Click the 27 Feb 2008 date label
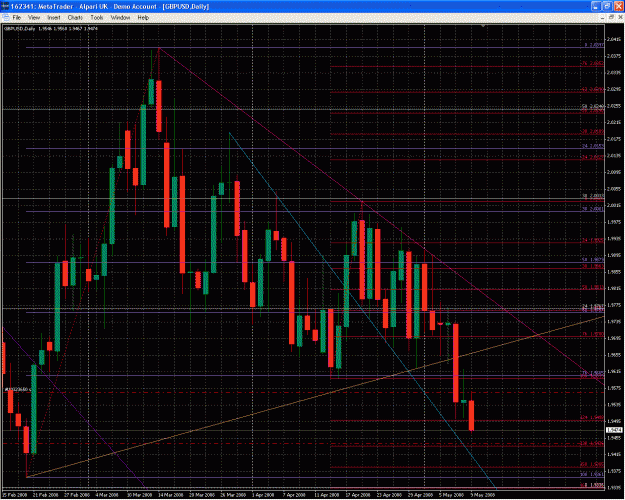The width and height of the screenshot is (625, 500). click(x=77, y=495)
